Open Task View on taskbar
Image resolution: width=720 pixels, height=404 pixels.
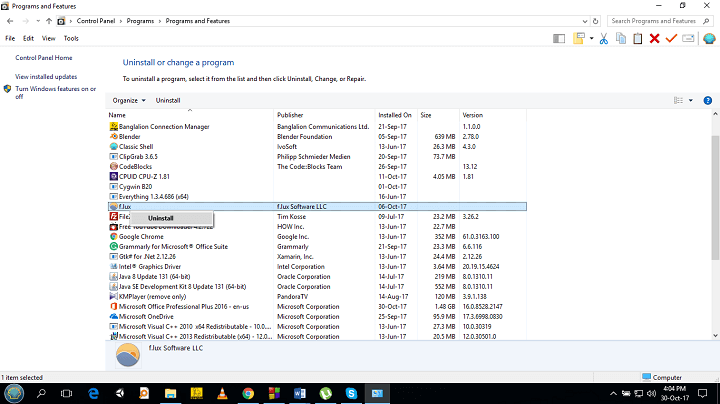pyautogui.click(x=67, y=393)
